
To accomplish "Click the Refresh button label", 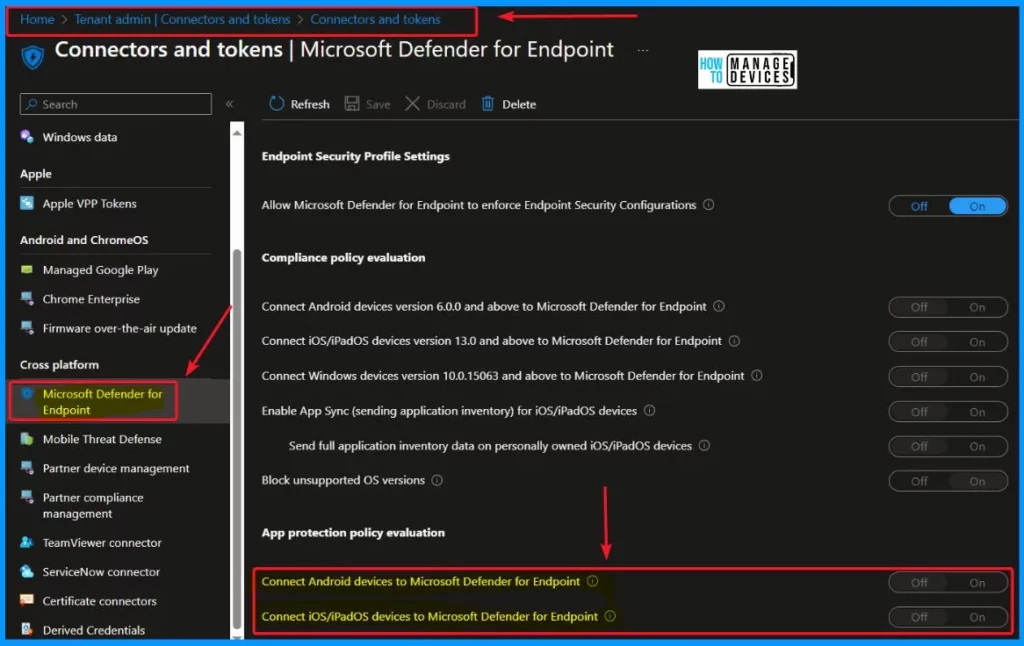I will (x=310, y=105).
